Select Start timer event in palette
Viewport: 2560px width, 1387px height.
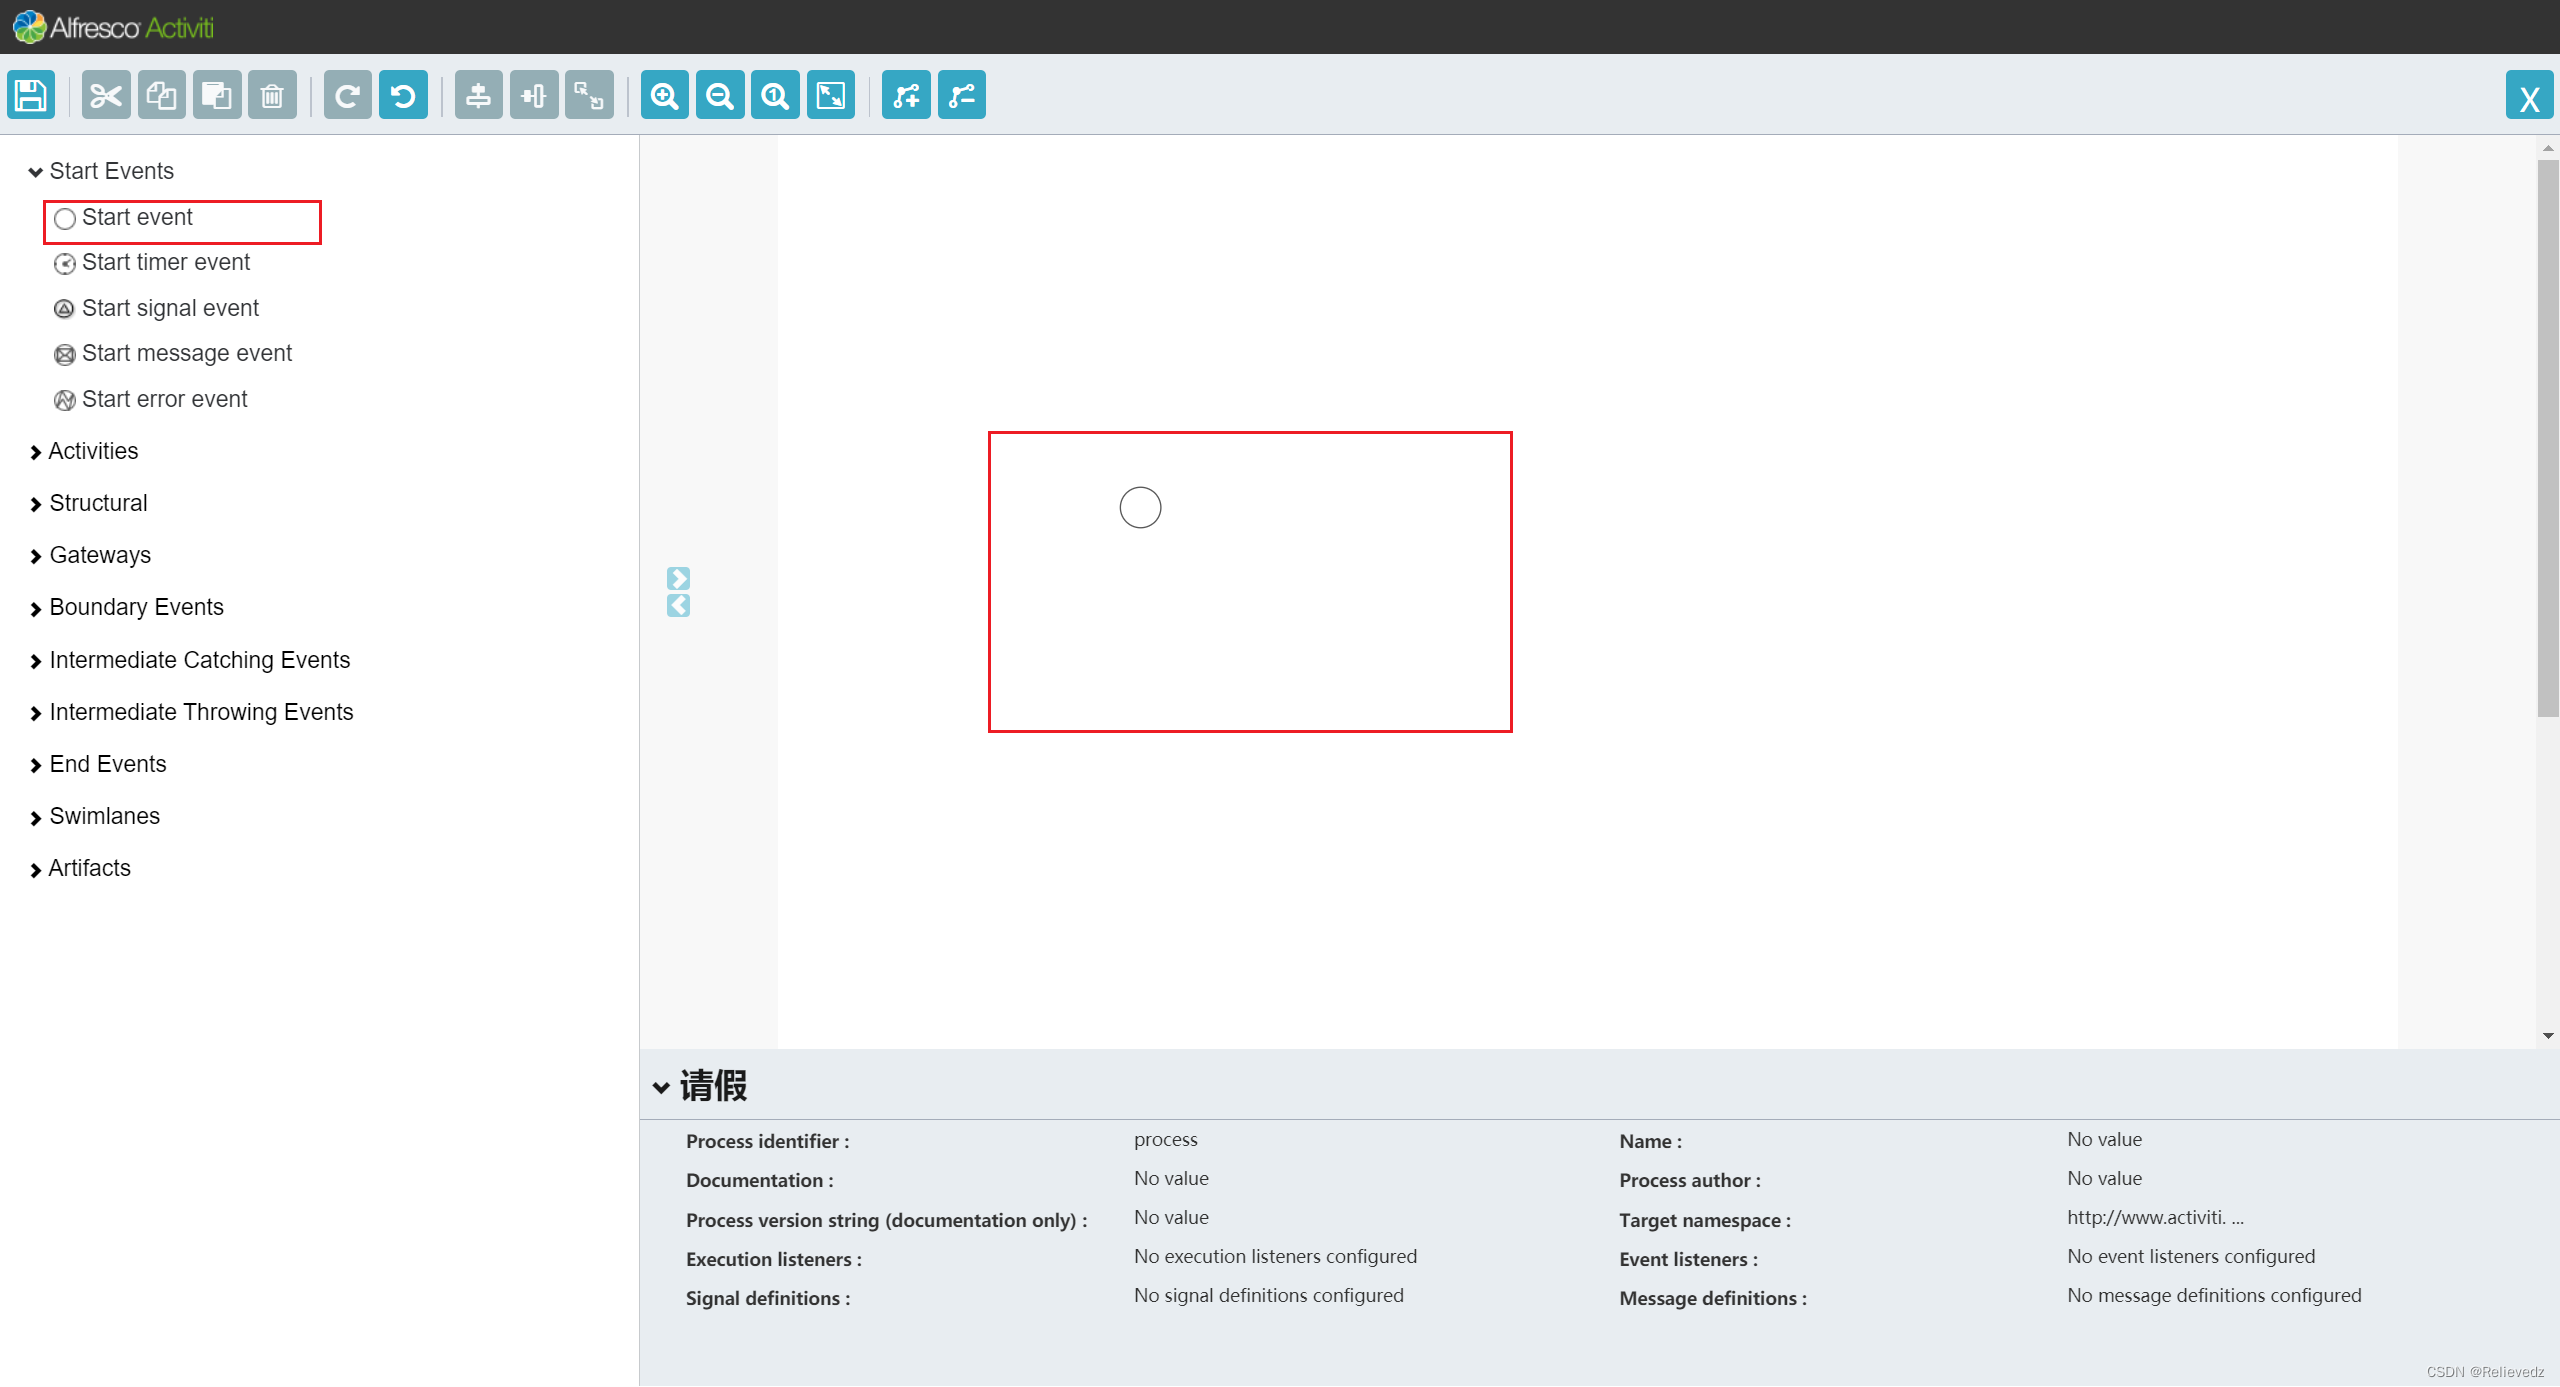click(x=165, y=263)
